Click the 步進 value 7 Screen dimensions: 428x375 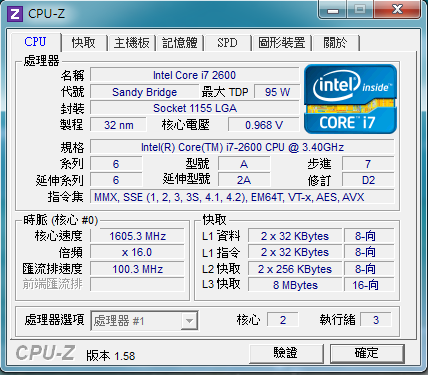368,164
